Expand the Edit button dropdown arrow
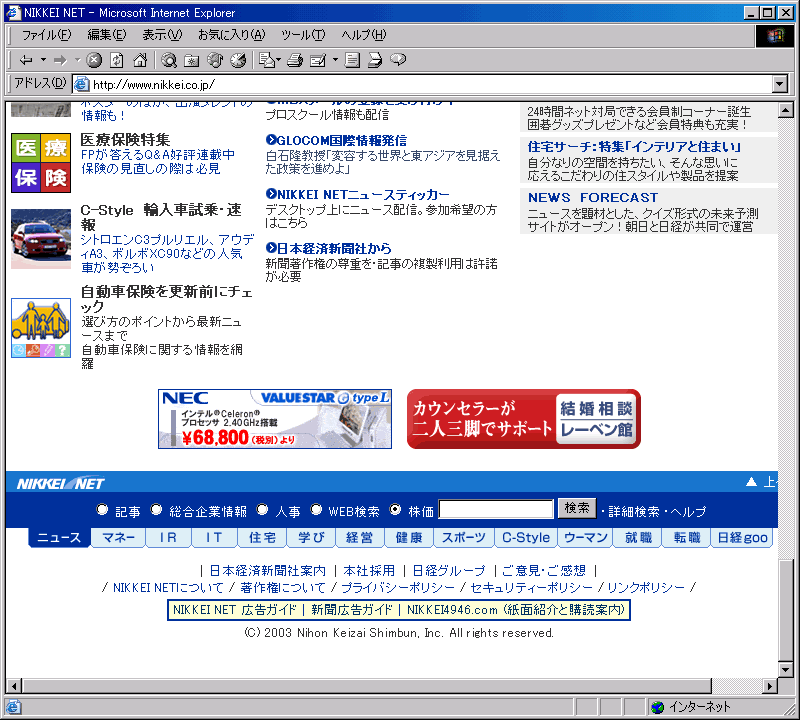This screenshot has height=720, width=800. [x=335, y=60]
